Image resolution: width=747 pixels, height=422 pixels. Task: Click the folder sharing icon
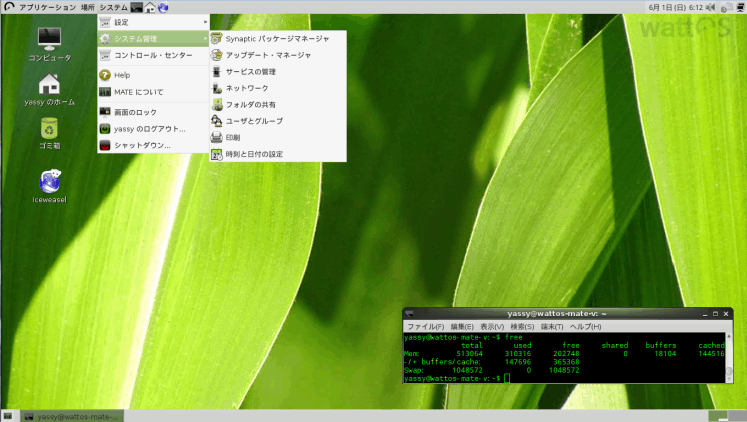coord(217,104)
